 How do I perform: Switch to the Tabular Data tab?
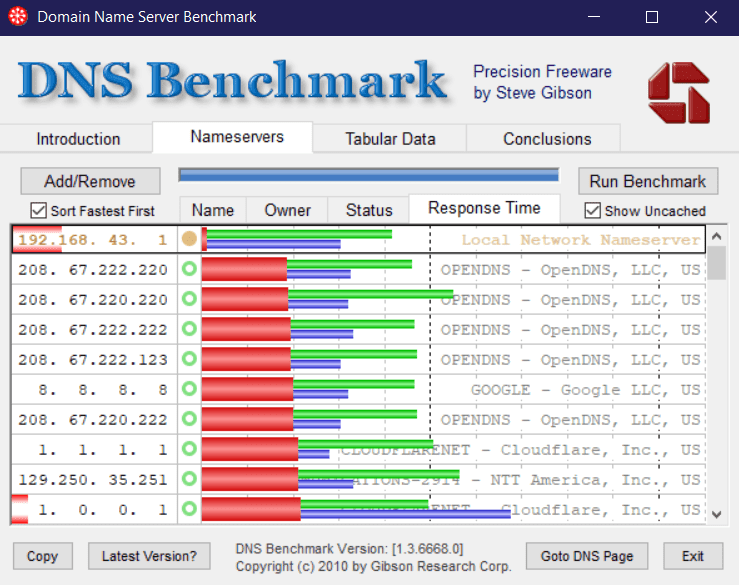click(x=390, y=139)
